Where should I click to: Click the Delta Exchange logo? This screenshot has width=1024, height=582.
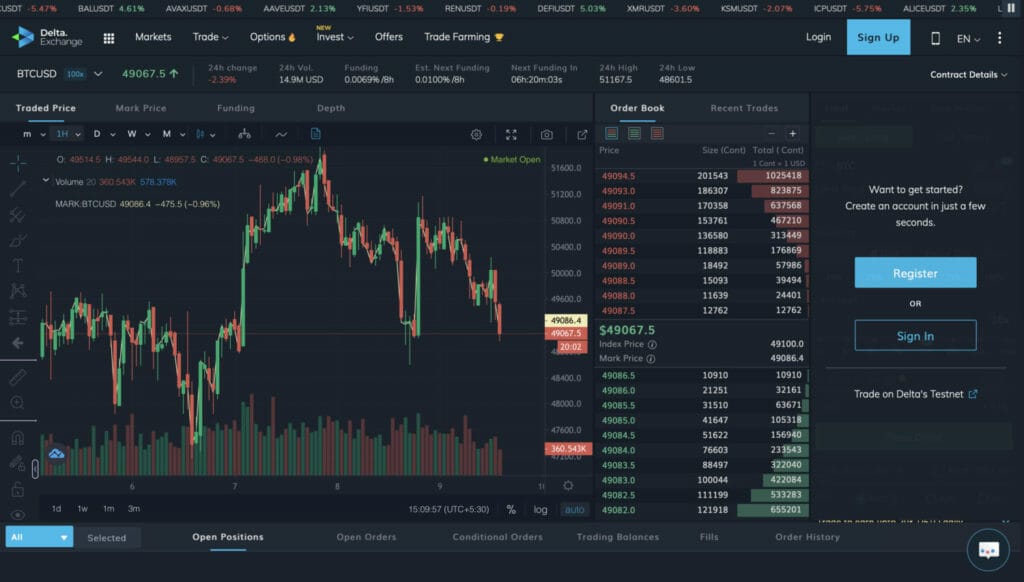pyautogui.click(x=47, y=37)
